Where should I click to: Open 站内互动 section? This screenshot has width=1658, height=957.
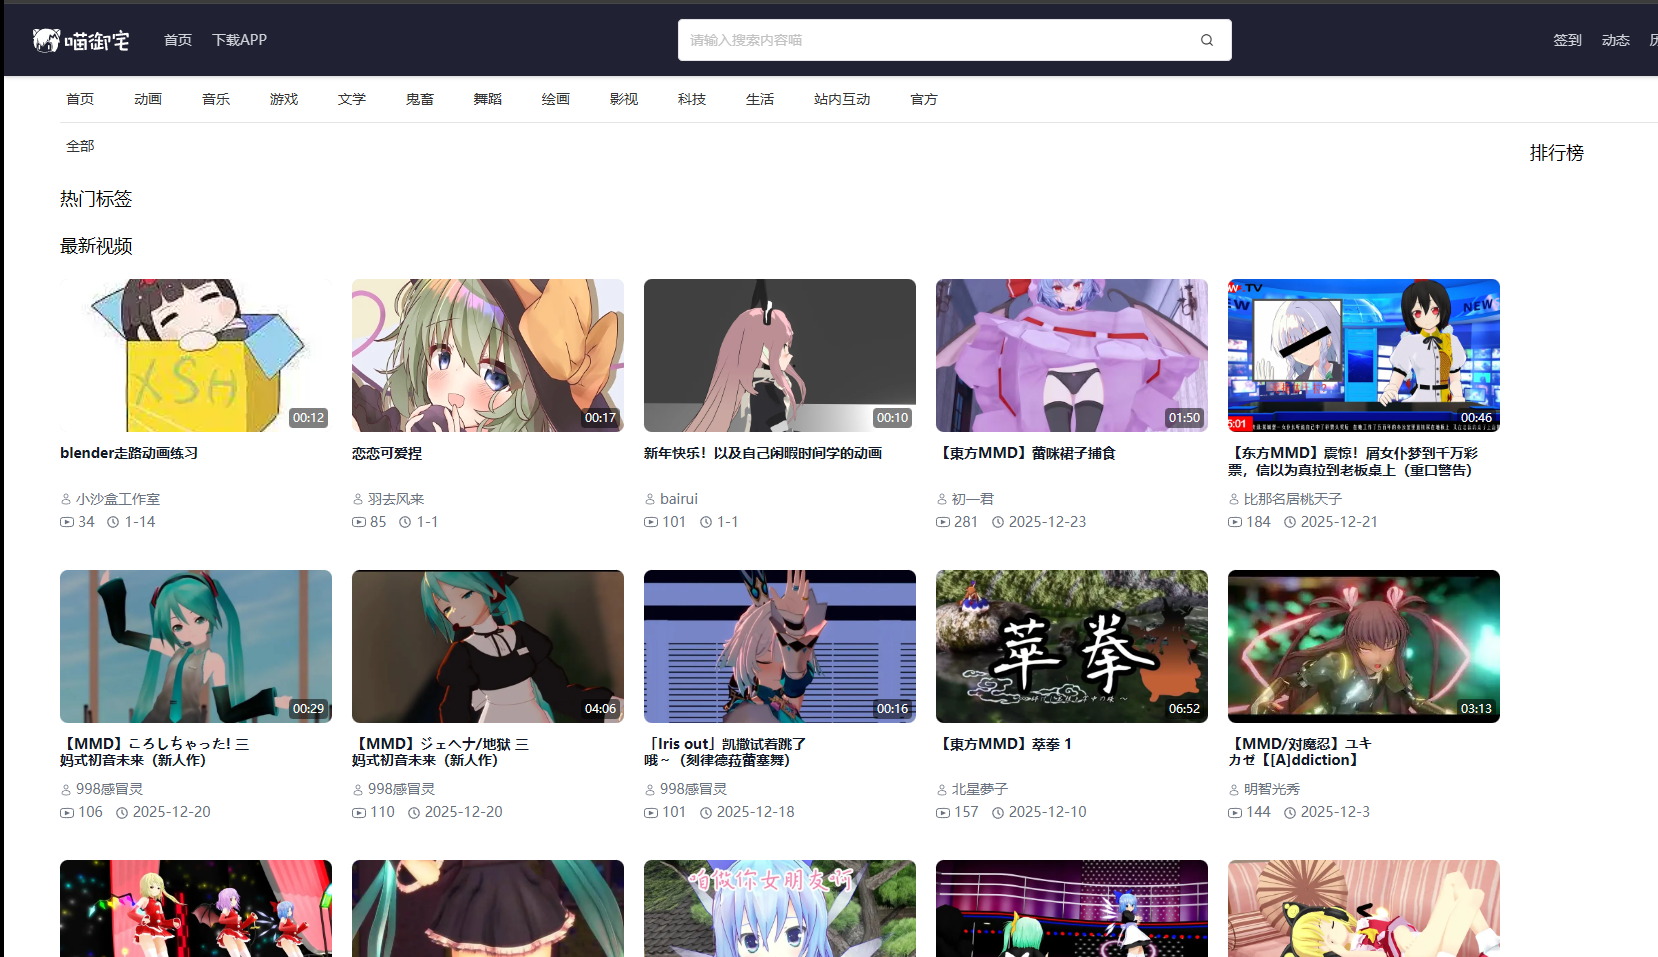[842, 99]
